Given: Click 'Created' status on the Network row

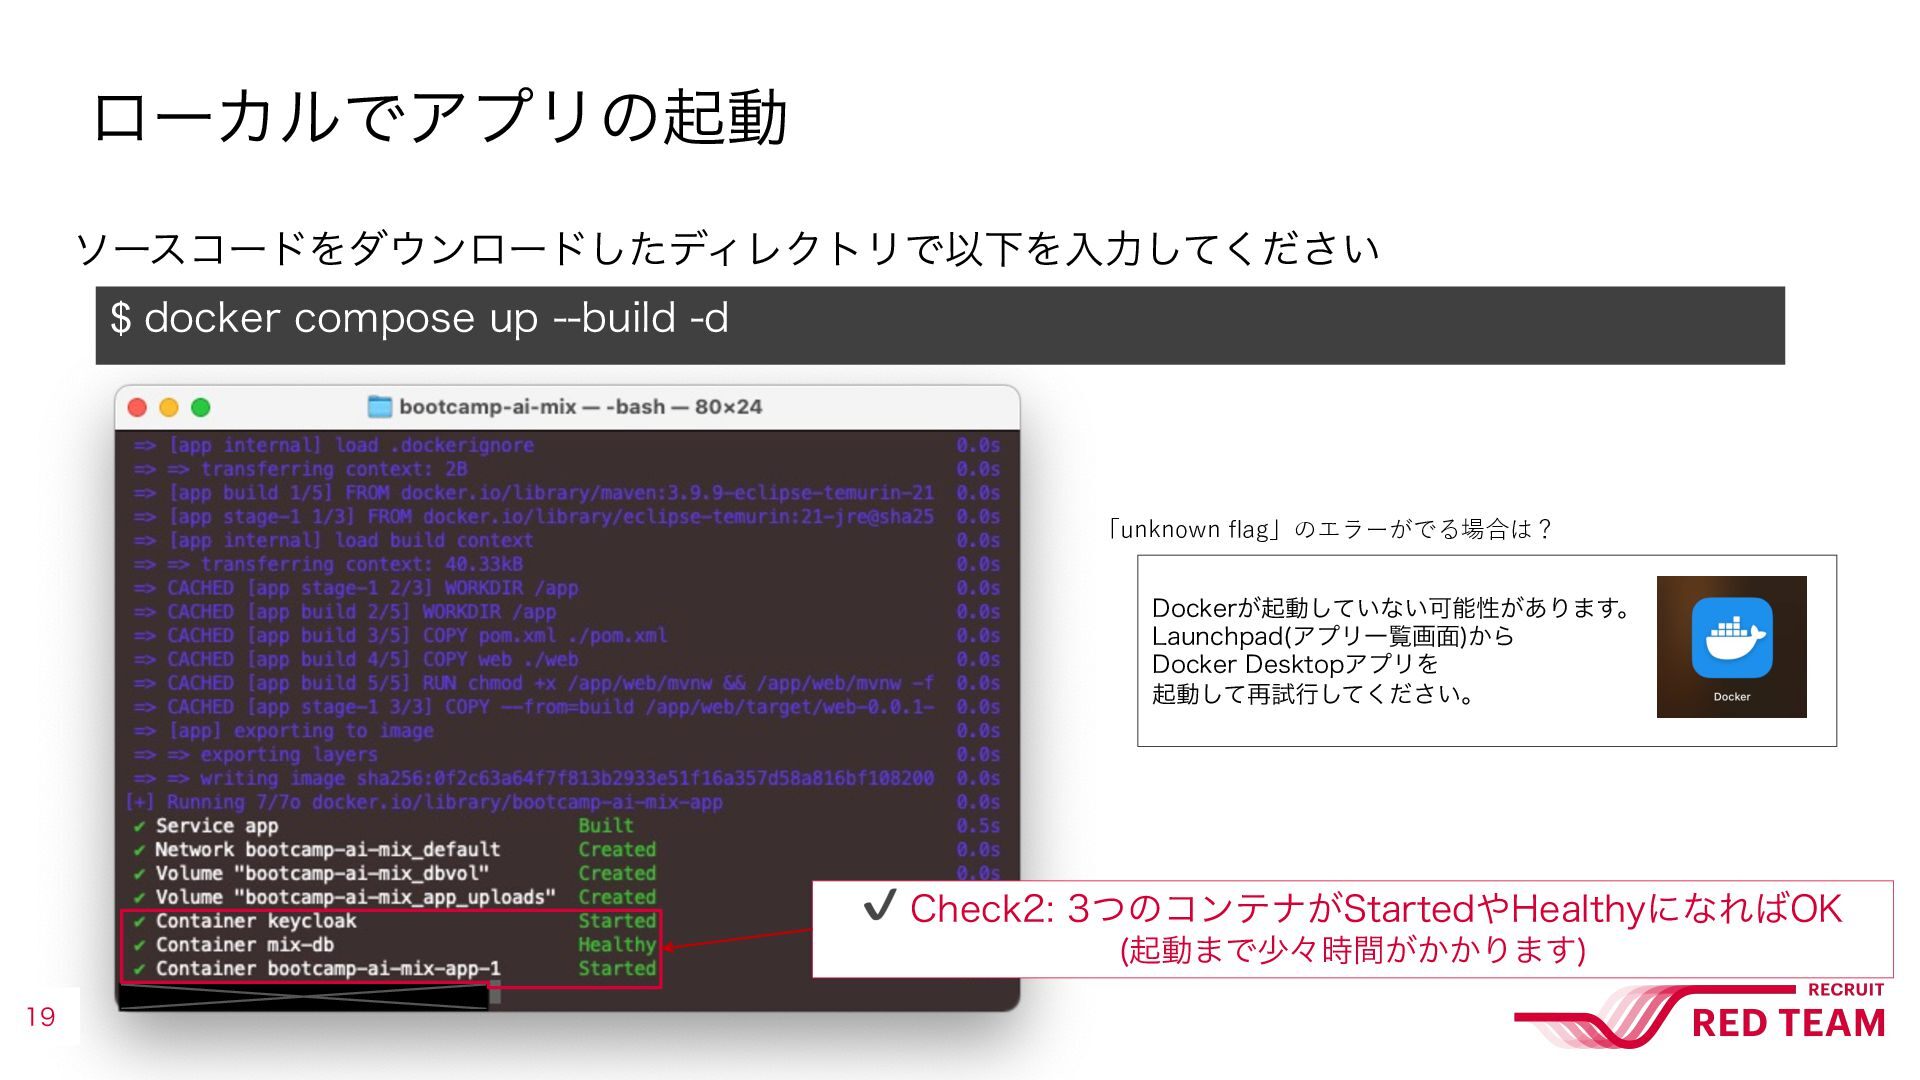Looking at the screenshot, I should pyautogui.click(x=617, y=850).
